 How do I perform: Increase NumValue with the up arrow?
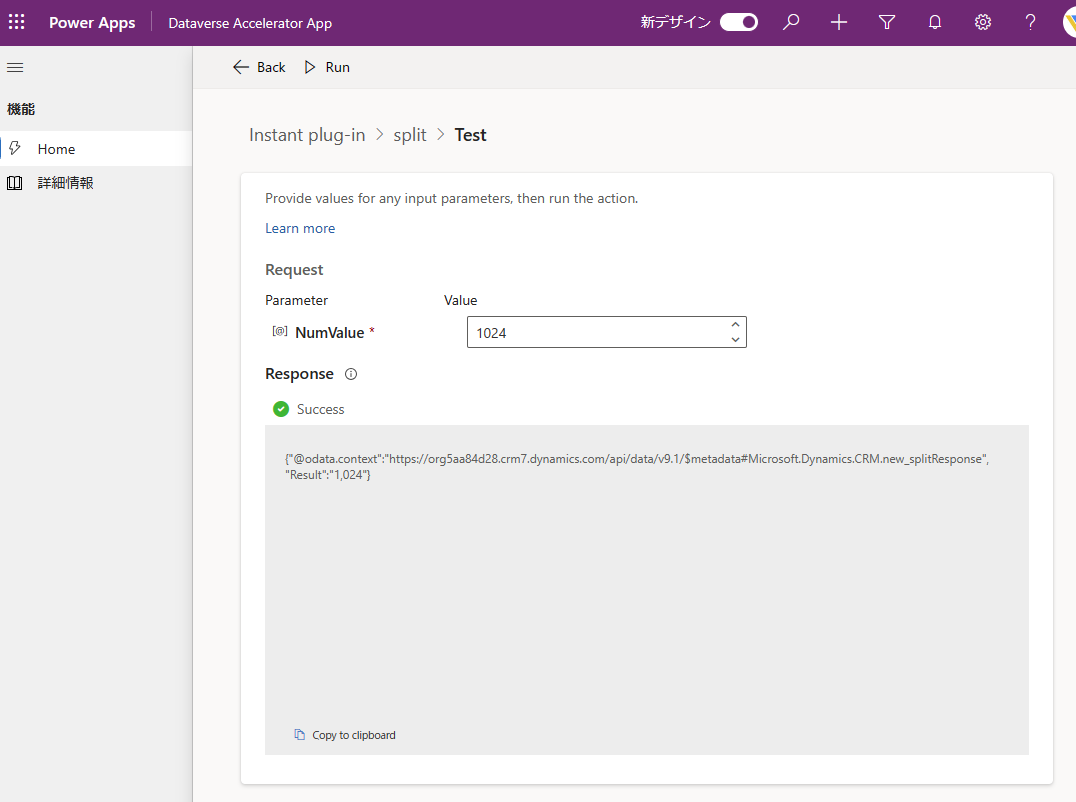tap(735, 325)
